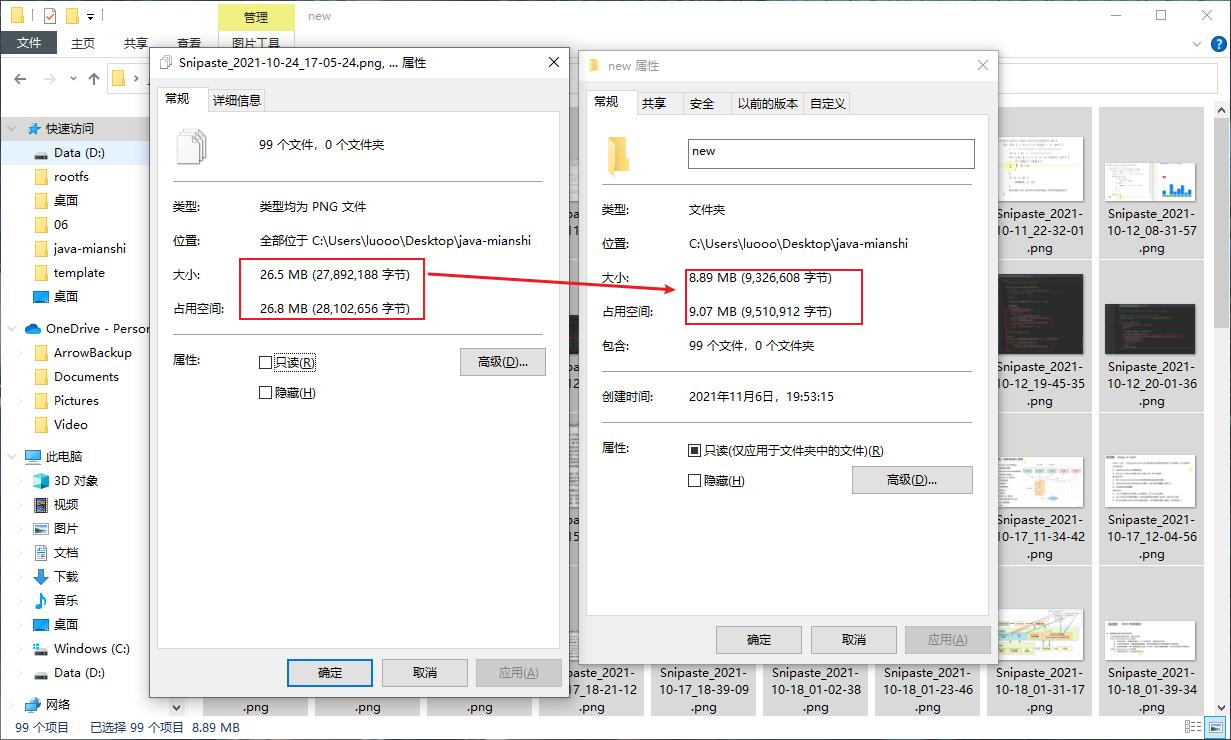1231x740 pixels.
Task: Click 高级(D)... button in new folder properties
Action: (912, 480)
